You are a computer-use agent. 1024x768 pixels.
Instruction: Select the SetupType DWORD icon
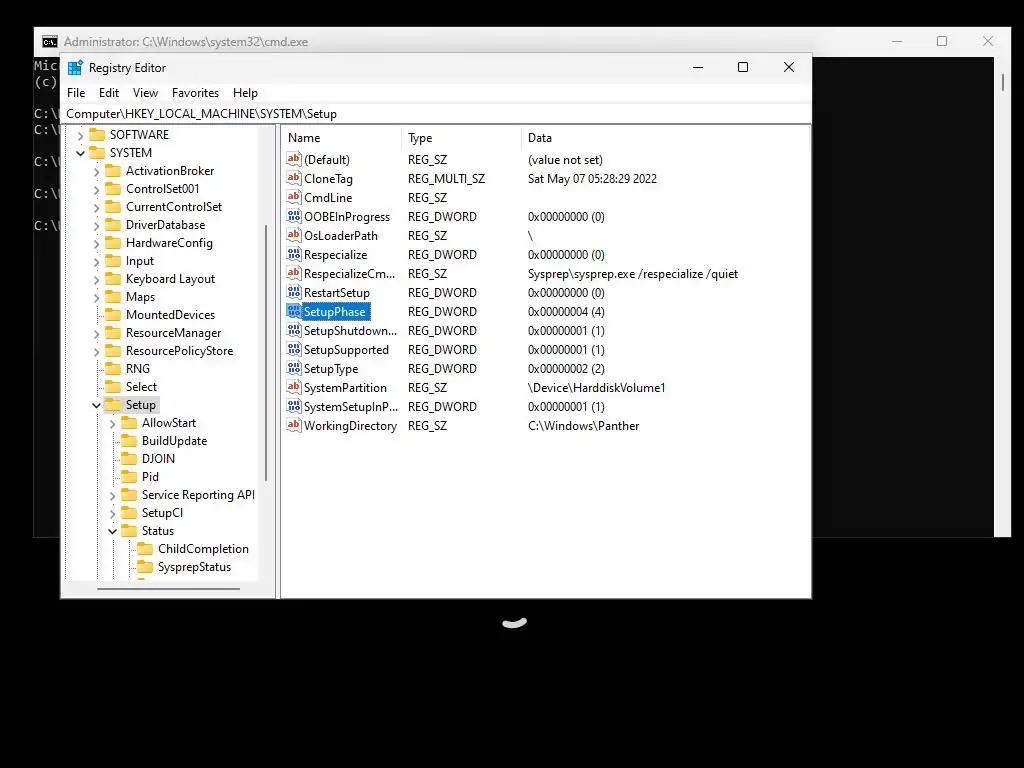tap(294, 368)
